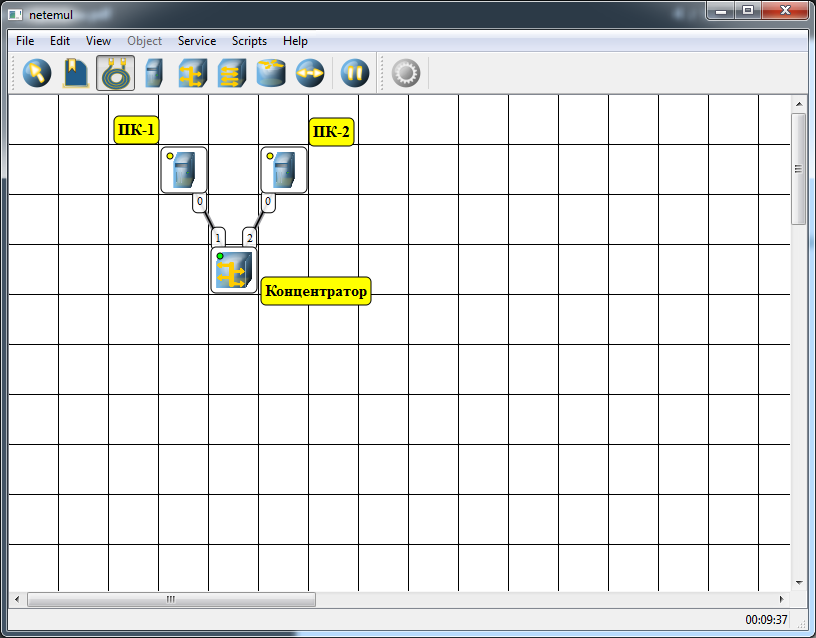The image size is (816, 638).
Task: Select the hub device on canvas
Action: 234,270
